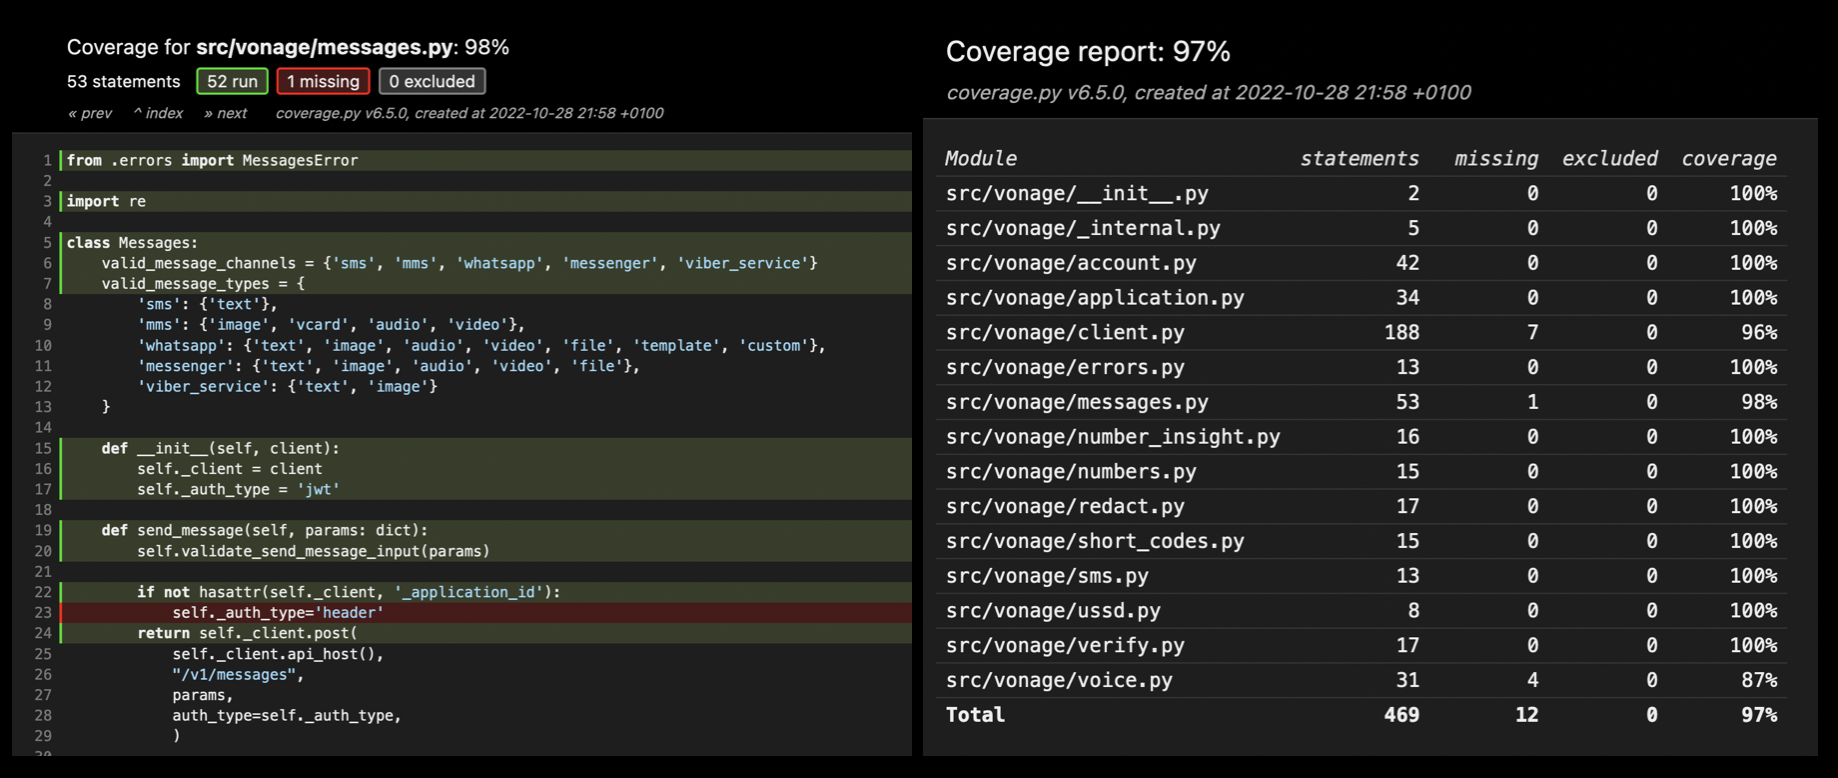Sort table by coverage column header
Viewport: 1838px width, 778px height.
pos(1729,158)
